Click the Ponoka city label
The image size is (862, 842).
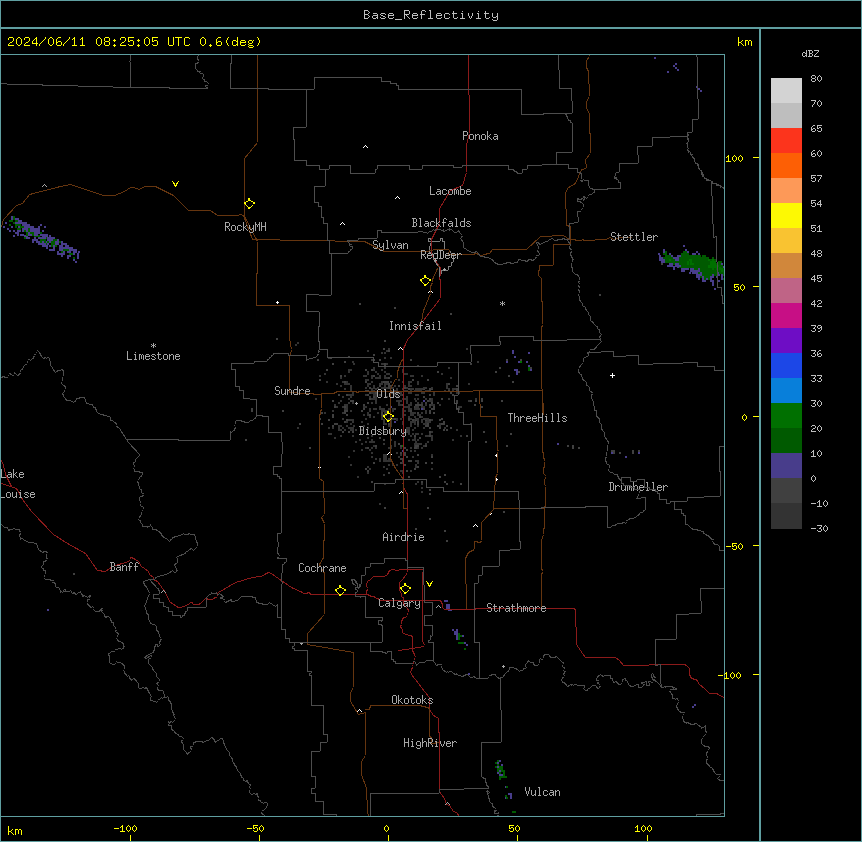coord(480,136)
